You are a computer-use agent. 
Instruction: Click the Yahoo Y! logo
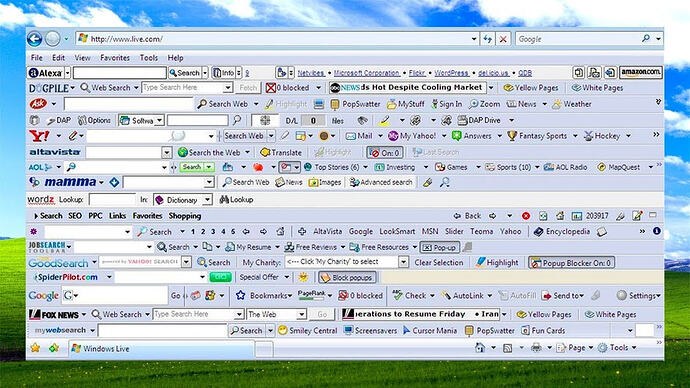39,136
